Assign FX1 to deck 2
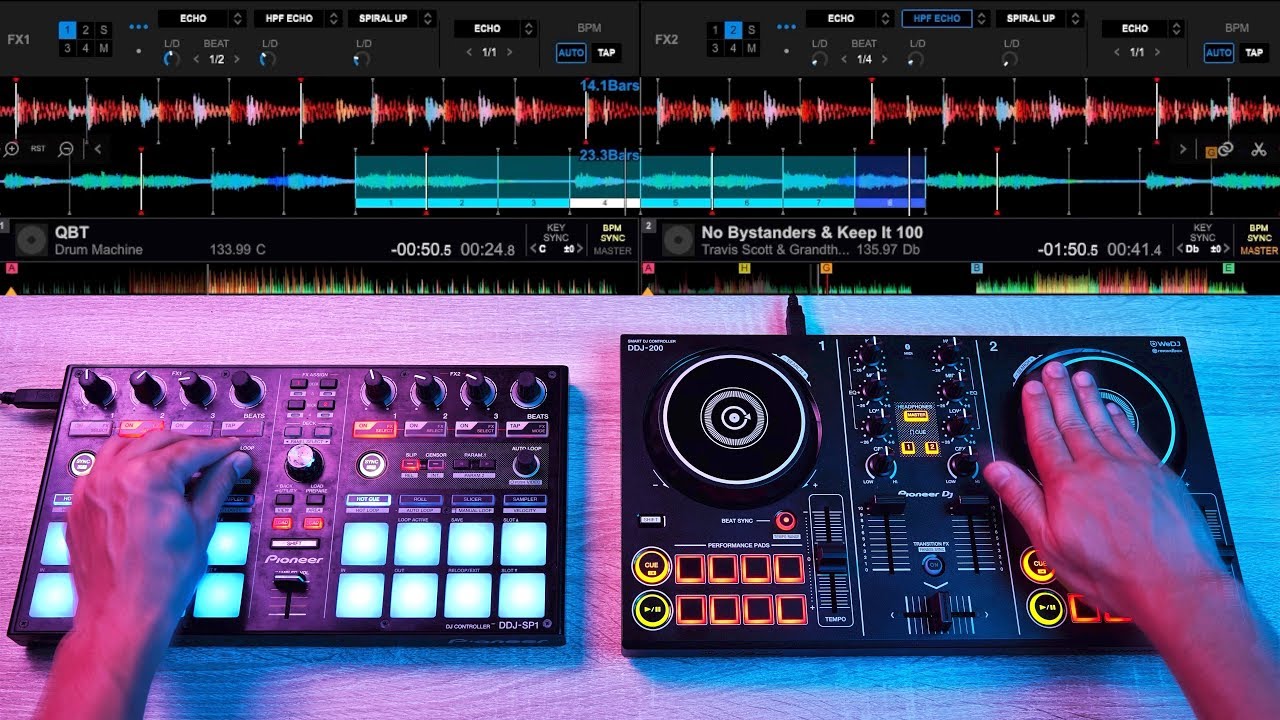The height and width of the screenshot is (720, 1280). click(85, 30)
